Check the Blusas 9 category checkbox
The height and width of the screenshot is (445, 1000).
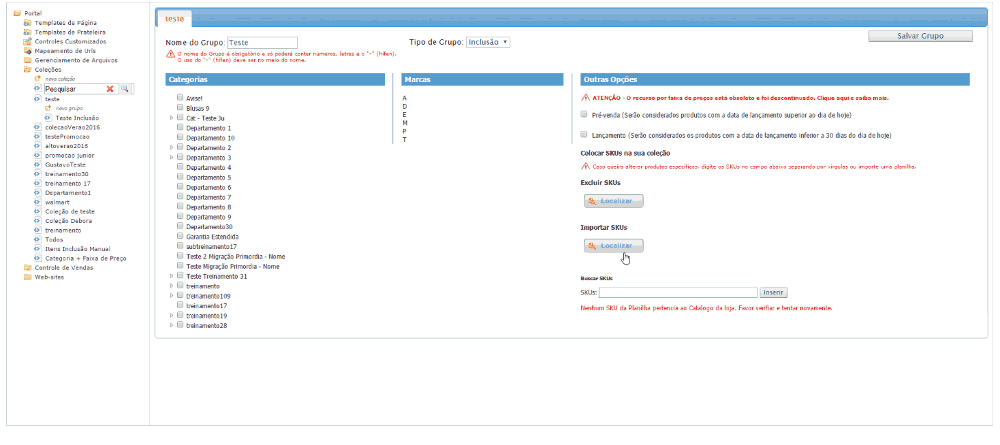[180, 108]
